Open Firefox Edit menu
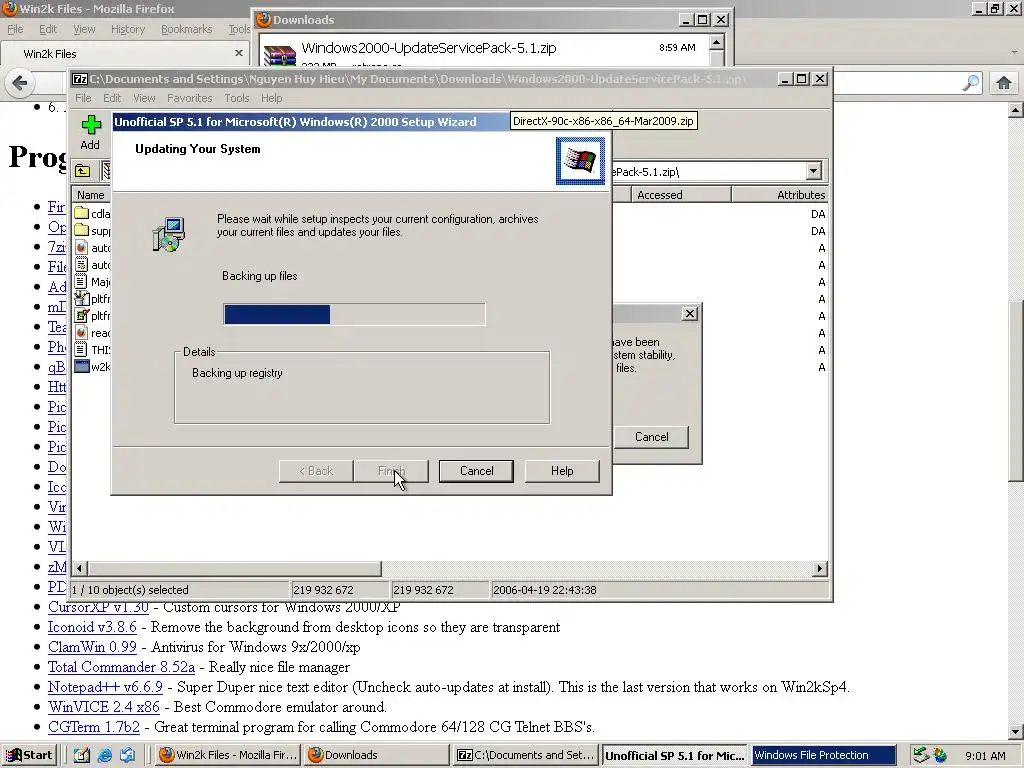Screen dimensions: 1024x768 [48, 29]
